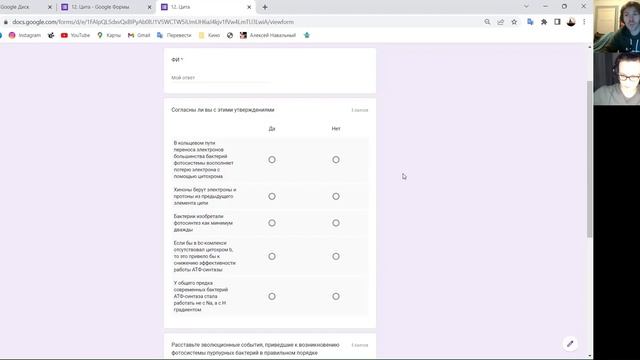Select Да for the кольцевом пути statement
Viewport: 640px width, 360px height.
272,160
